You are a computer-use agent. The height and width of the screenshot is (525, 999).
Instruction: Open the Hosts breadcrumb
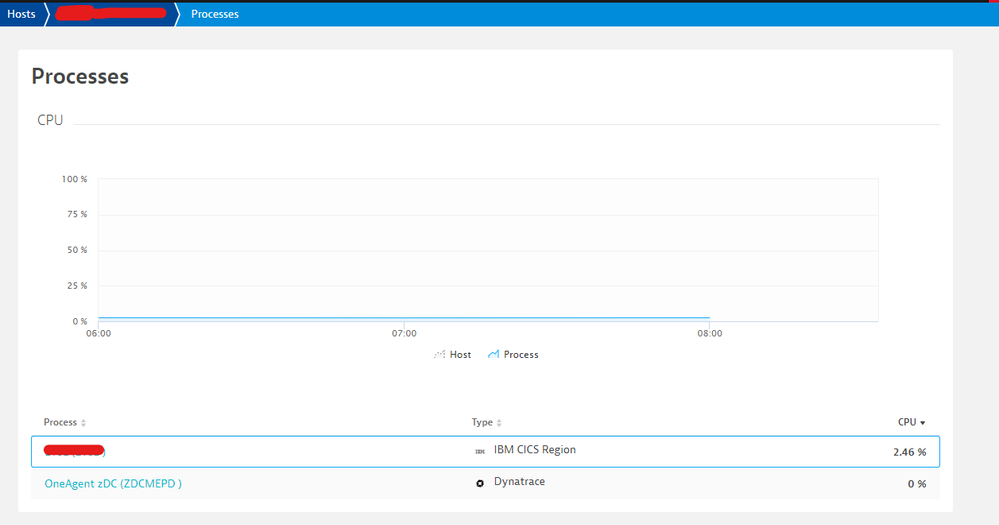(x=21, y=14)
